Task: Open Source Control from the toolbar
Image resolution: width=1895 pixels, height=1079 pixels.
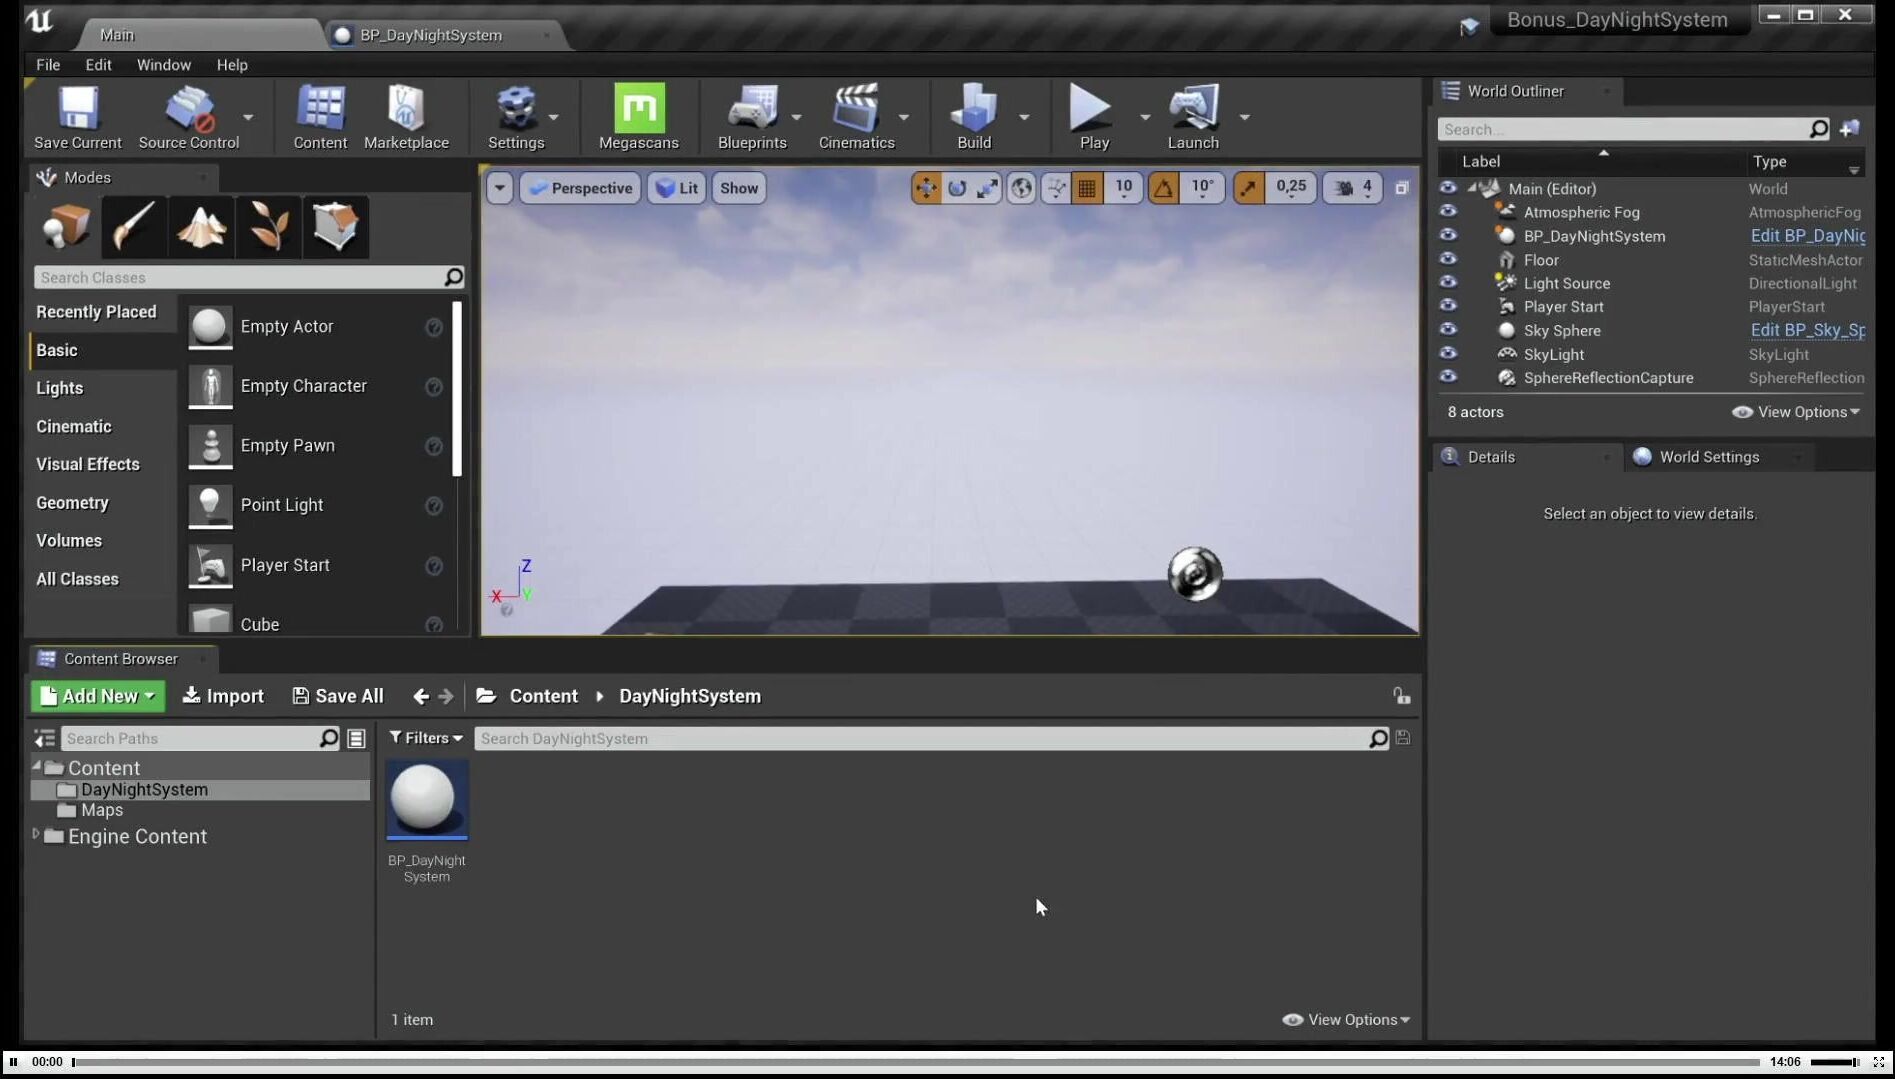Action: 189,117
